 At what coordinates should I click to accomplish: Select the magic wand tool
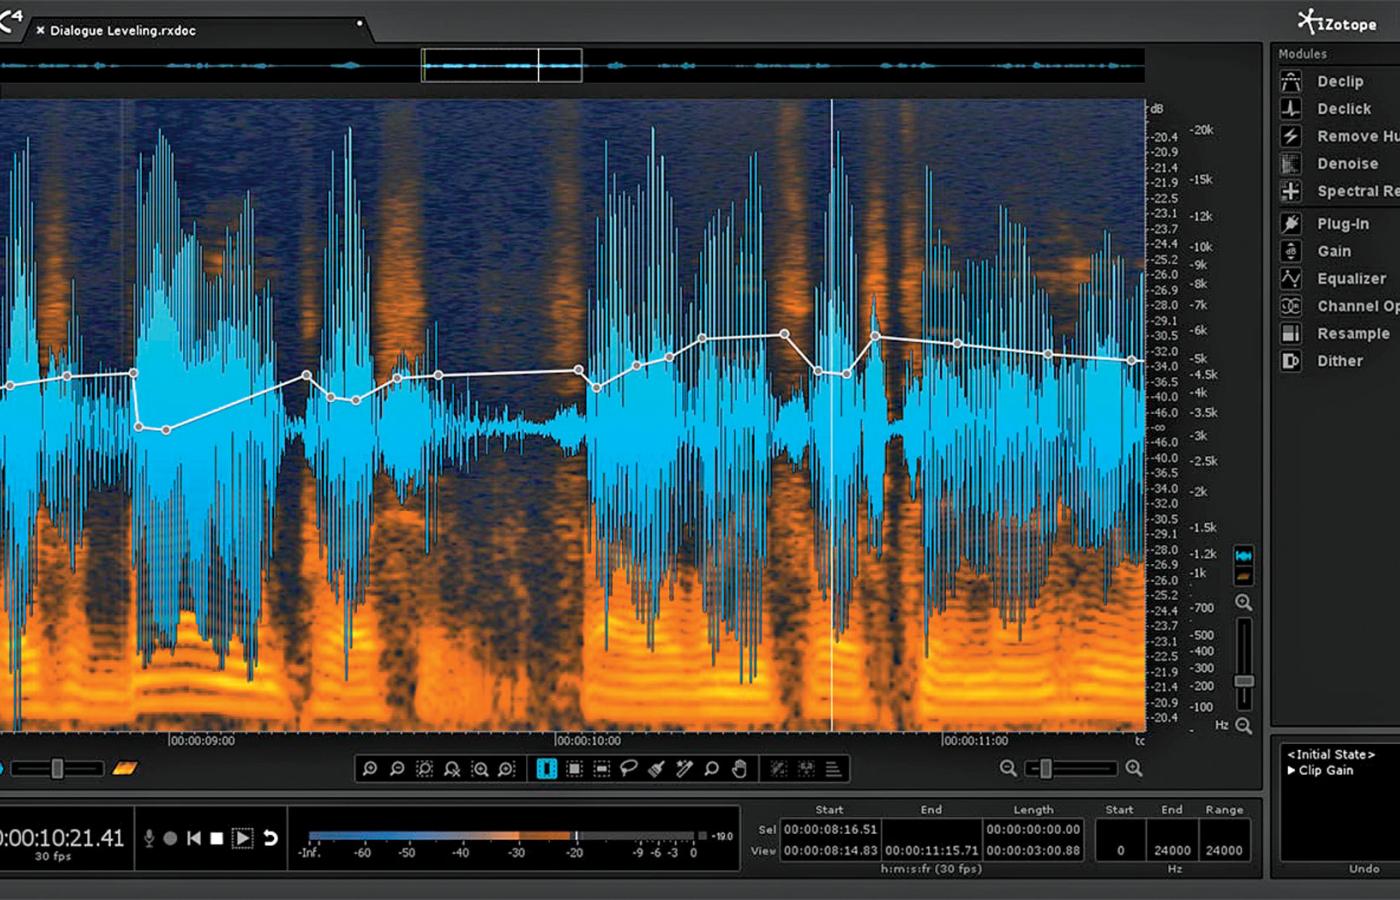tap(684, 769)
